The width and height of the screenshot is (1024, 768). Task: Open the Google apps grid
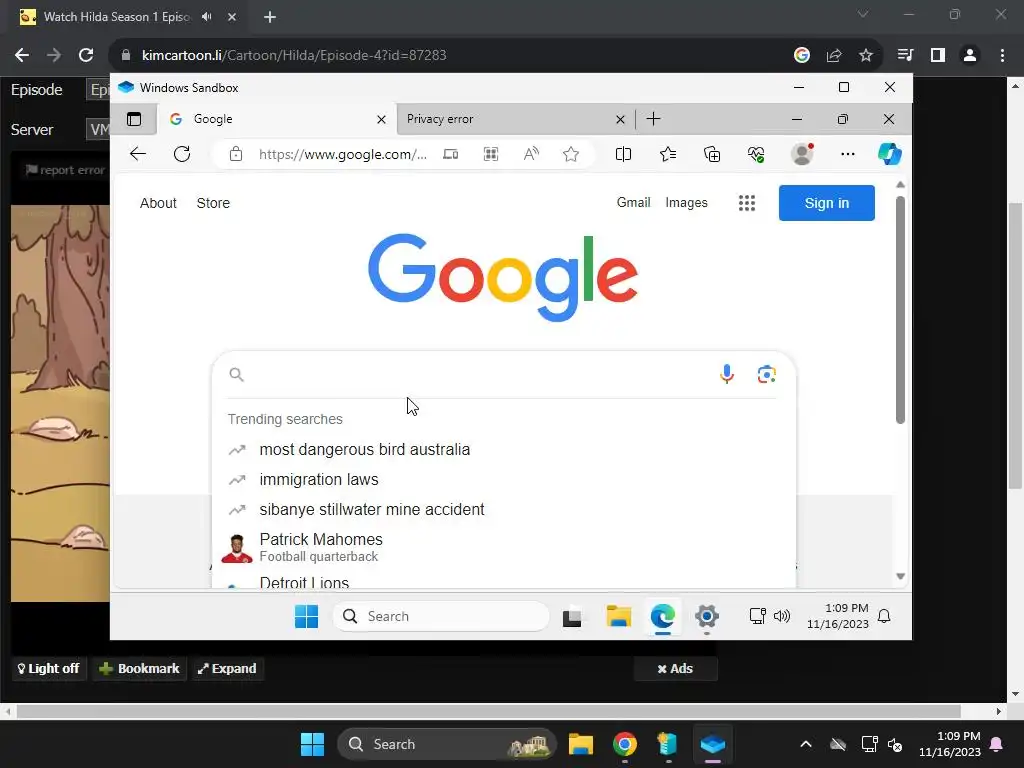[746, 203]
